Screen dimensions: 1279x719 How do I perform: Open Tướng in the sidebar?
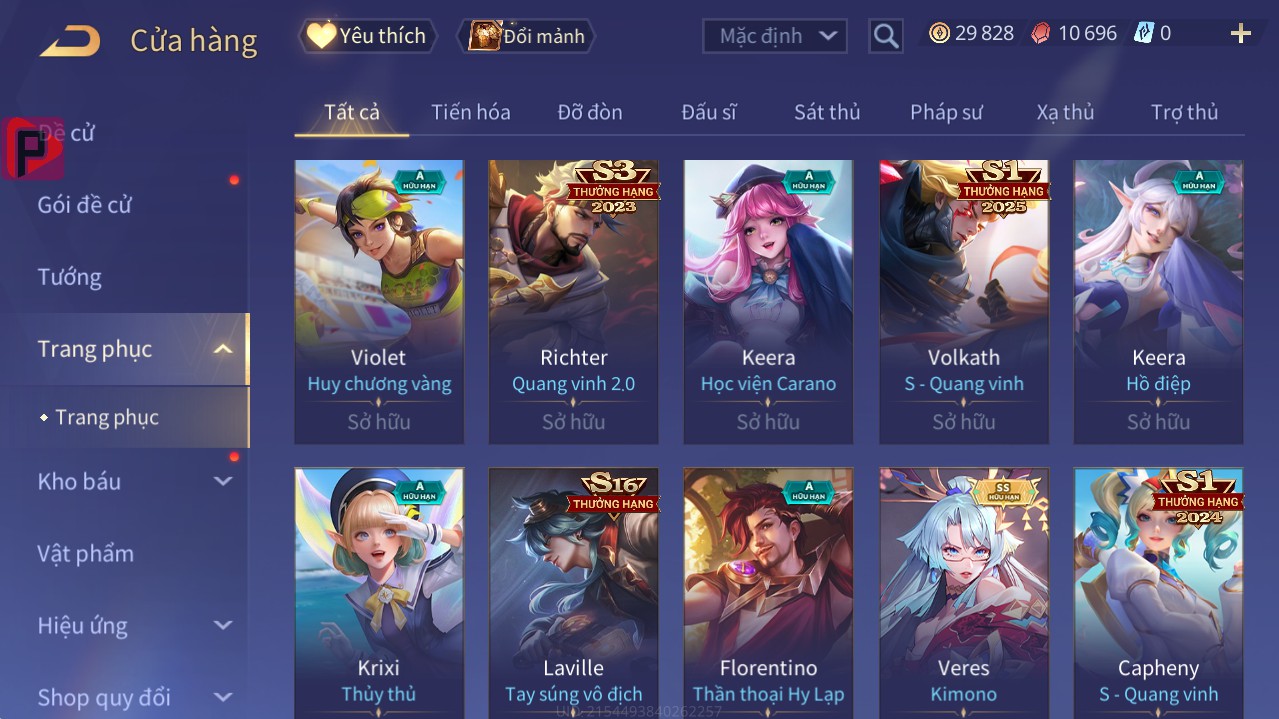coord(70,277)
